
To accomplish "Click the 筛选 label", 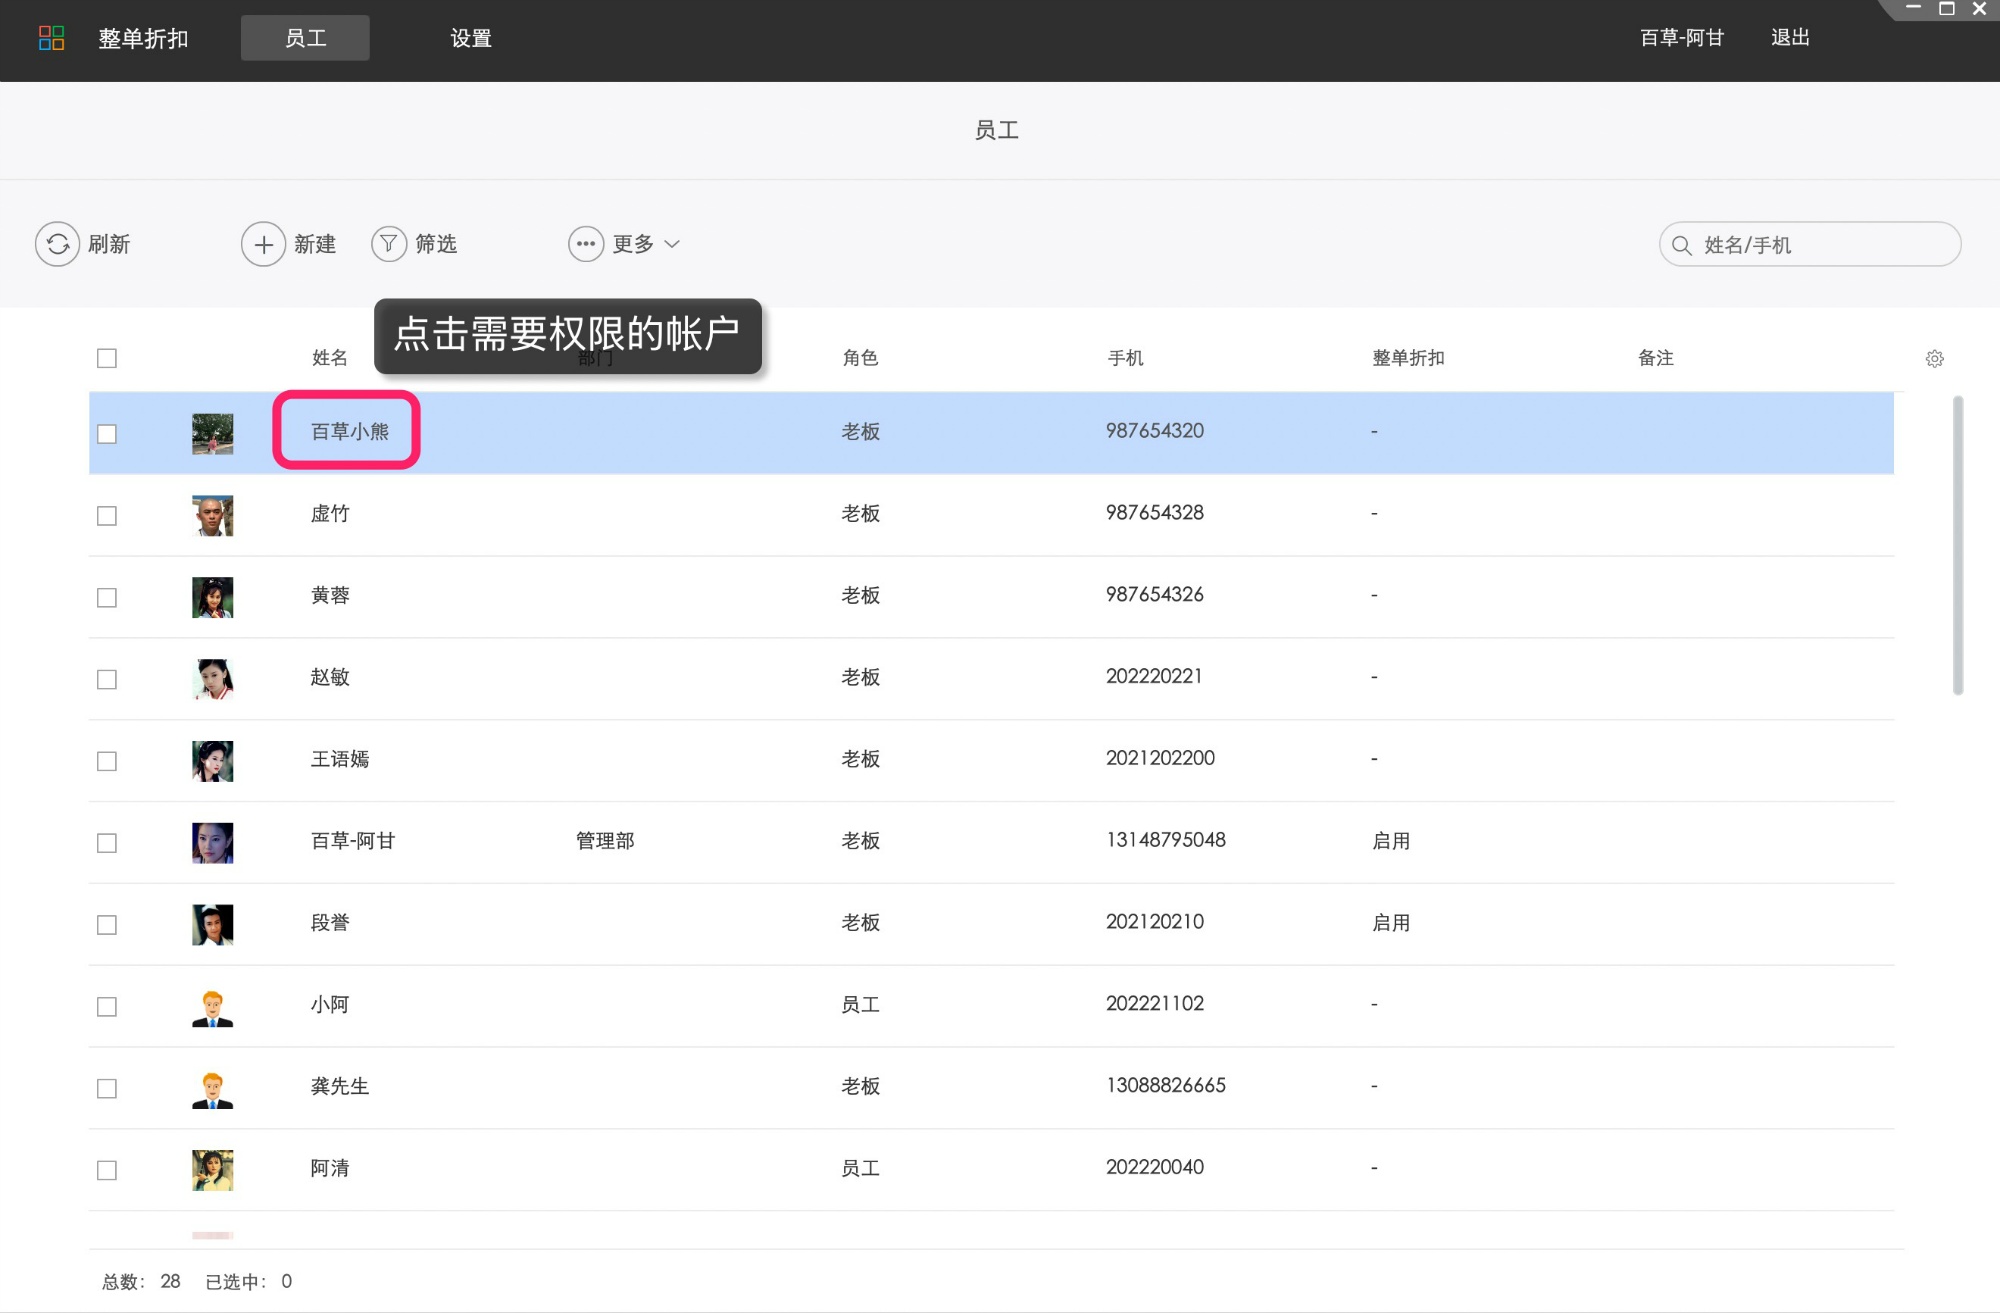I will (436, 244).
